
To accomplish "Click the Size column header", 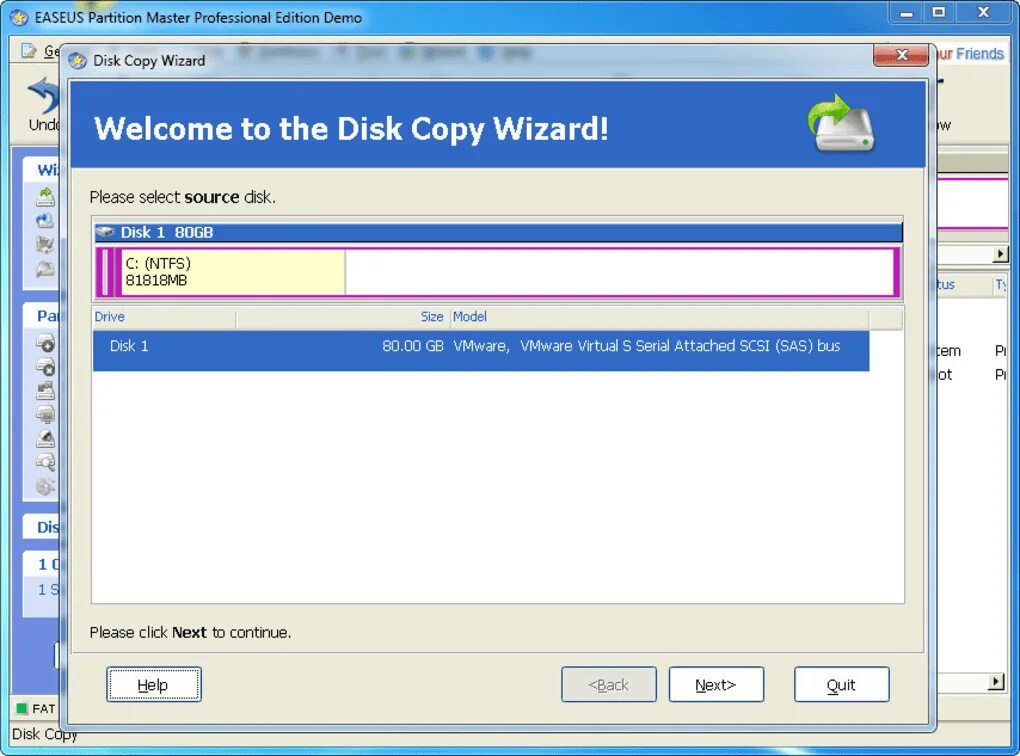I will pyautogui.click(x=342, y=317).
